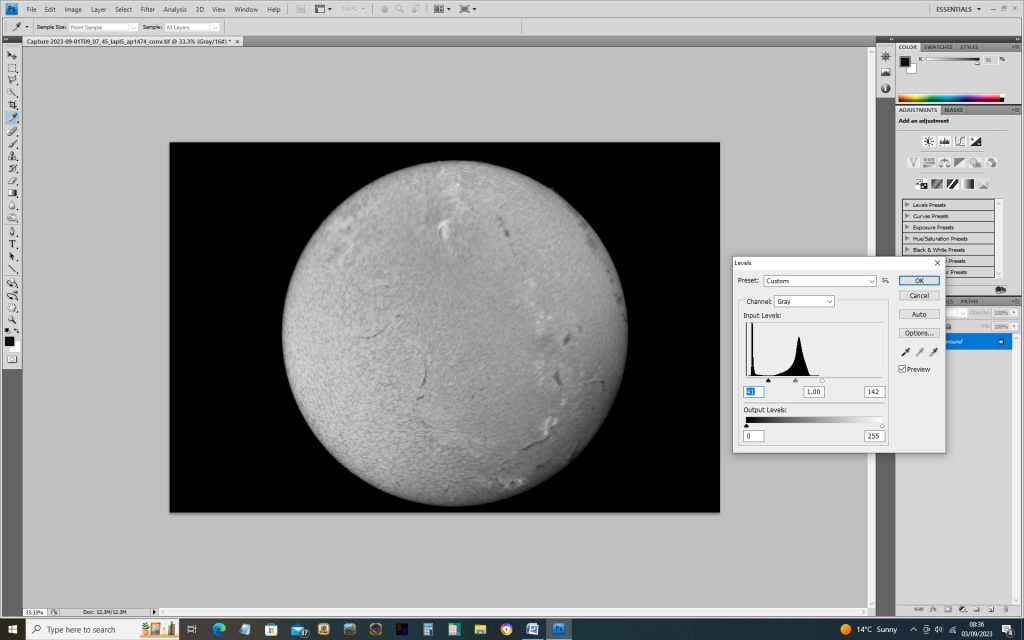This screenshot has width=1024, height=640.
Task: Toggle Quick Mask mode
Action: tap(12, 359)
